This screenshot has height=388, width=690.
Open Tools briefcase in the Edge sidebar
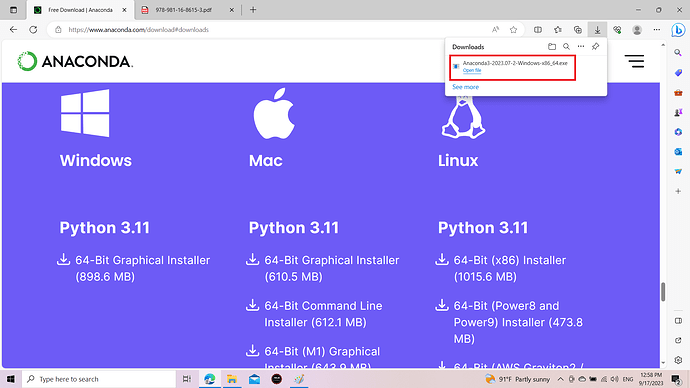pos(678,92)
